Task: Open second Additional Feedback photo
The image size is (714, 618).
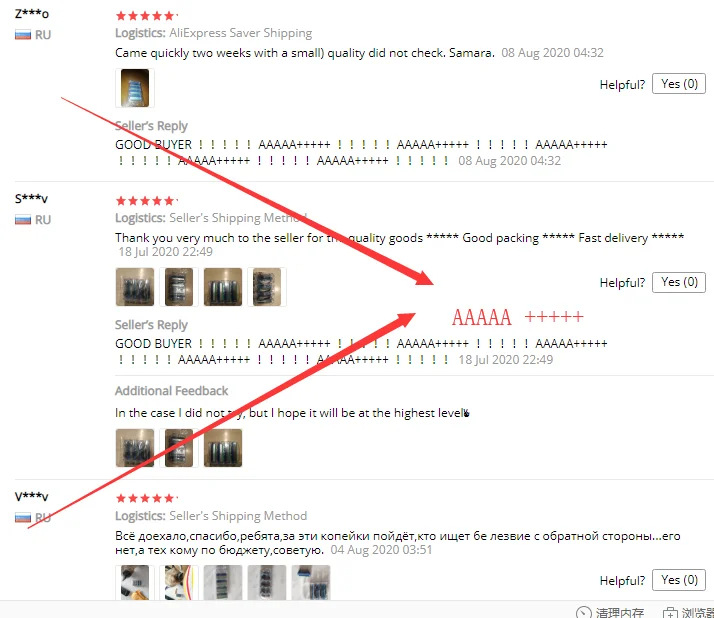Action: pos(179,448)
